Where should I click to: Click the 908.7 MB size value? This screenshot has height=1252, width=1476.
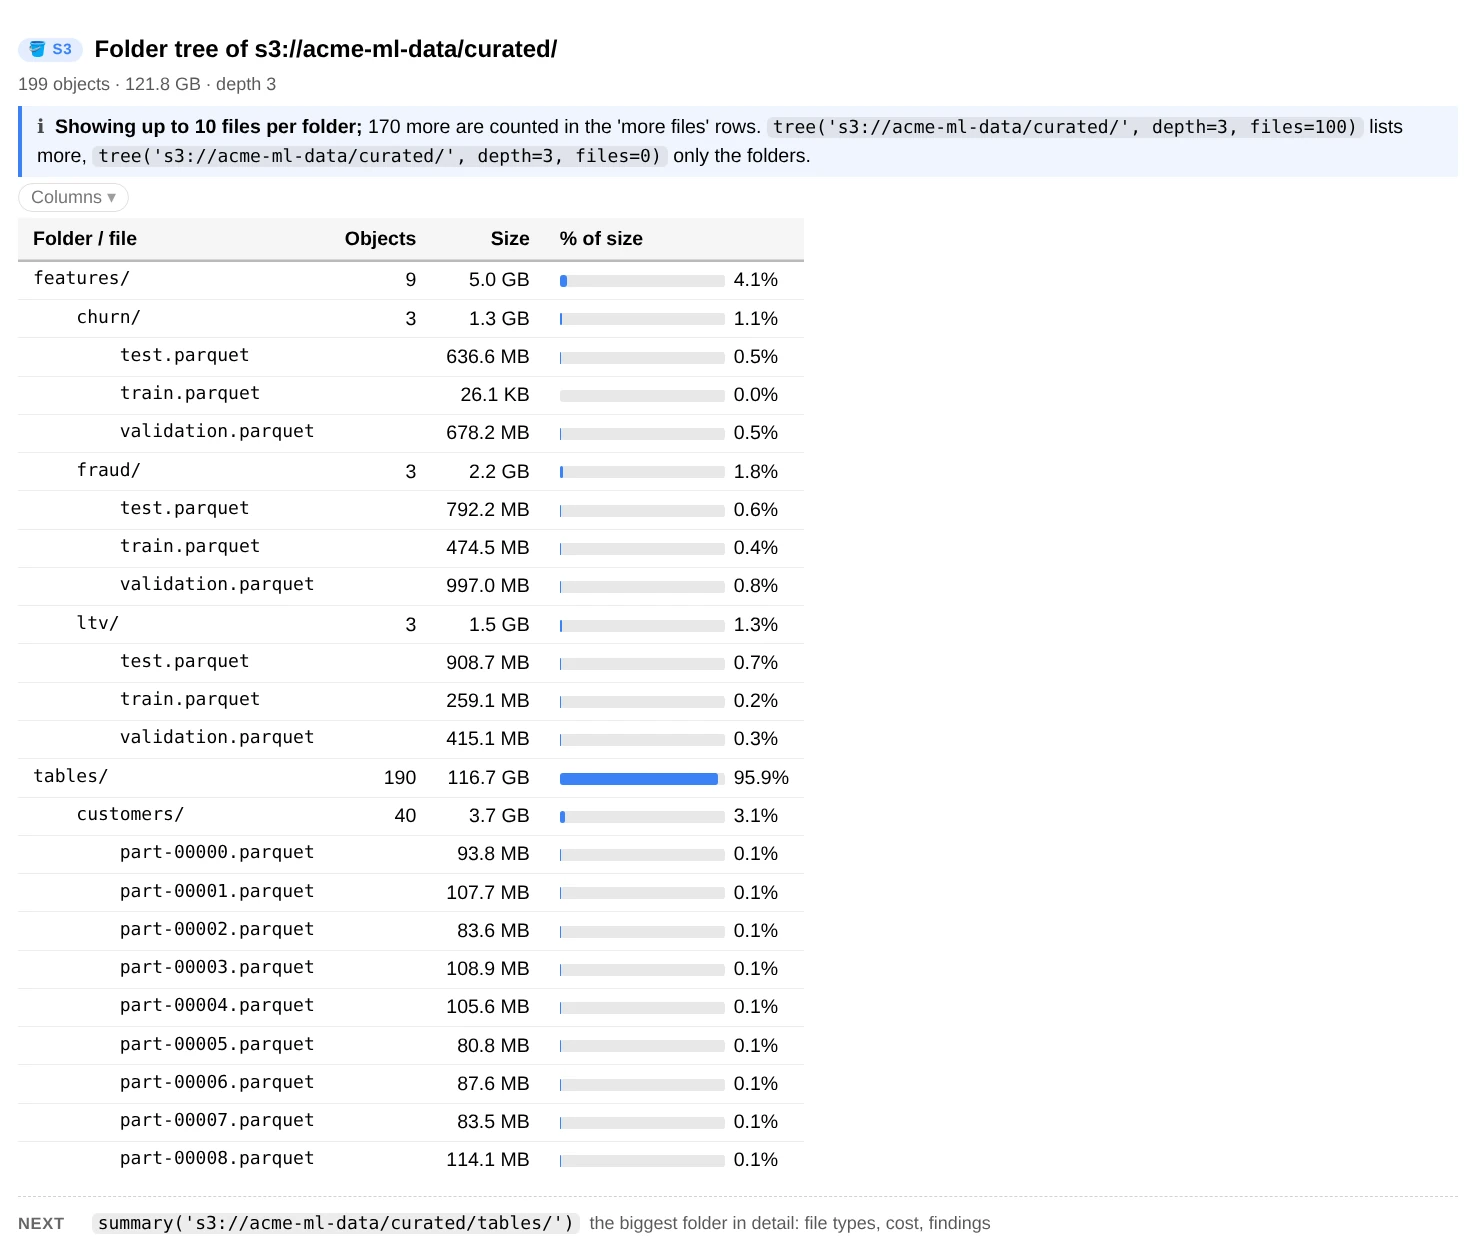488,663
